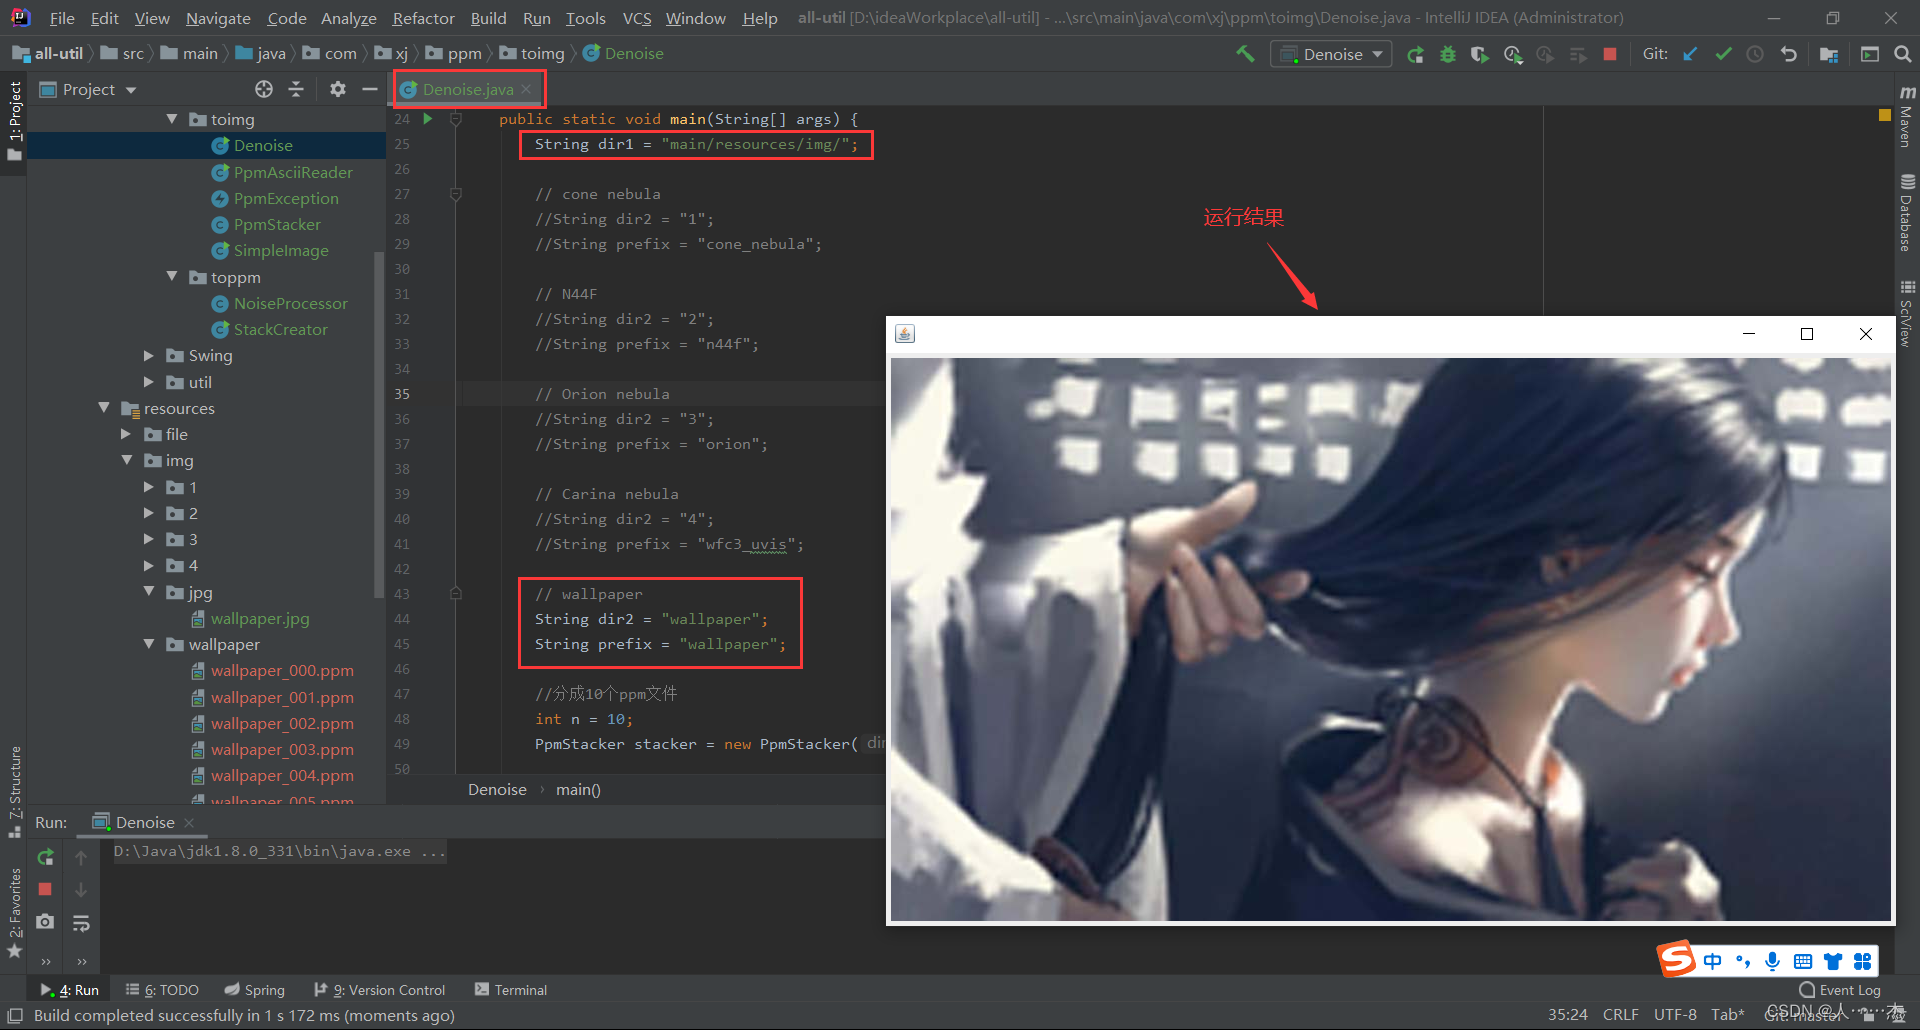Rerun Denoise in Run panel
Viewport: 1920px width, 1030px height.
45,857
